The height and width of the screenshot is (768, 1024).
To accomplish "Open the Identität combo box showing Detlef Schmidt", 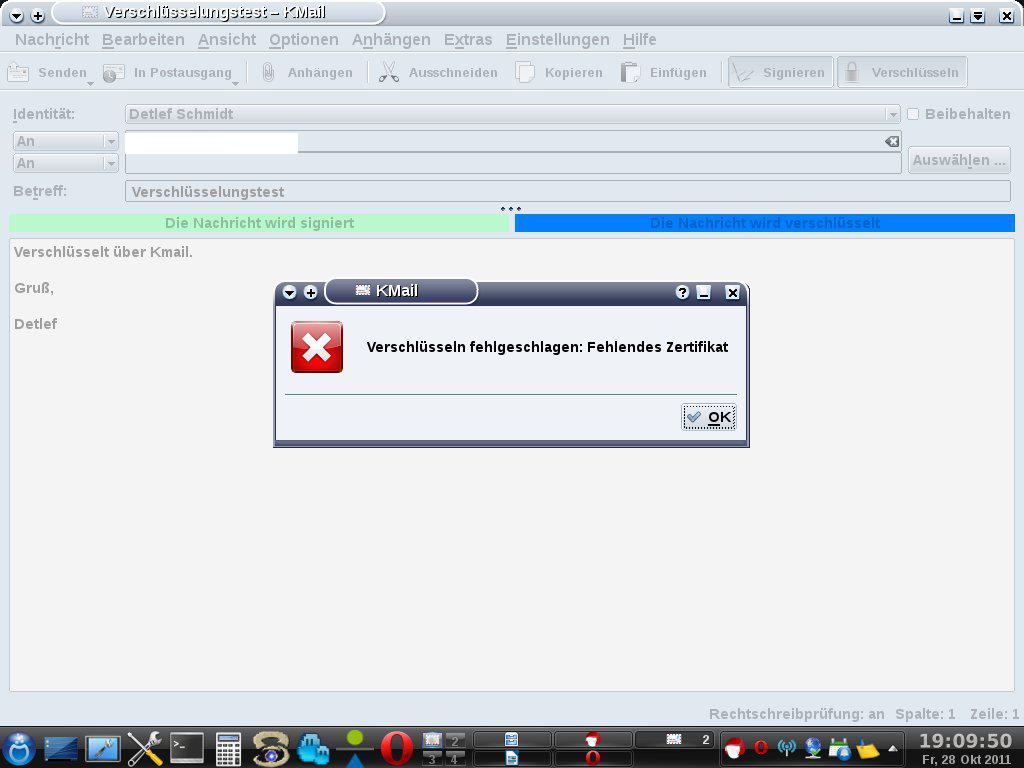I will click(x=512, y=114).
